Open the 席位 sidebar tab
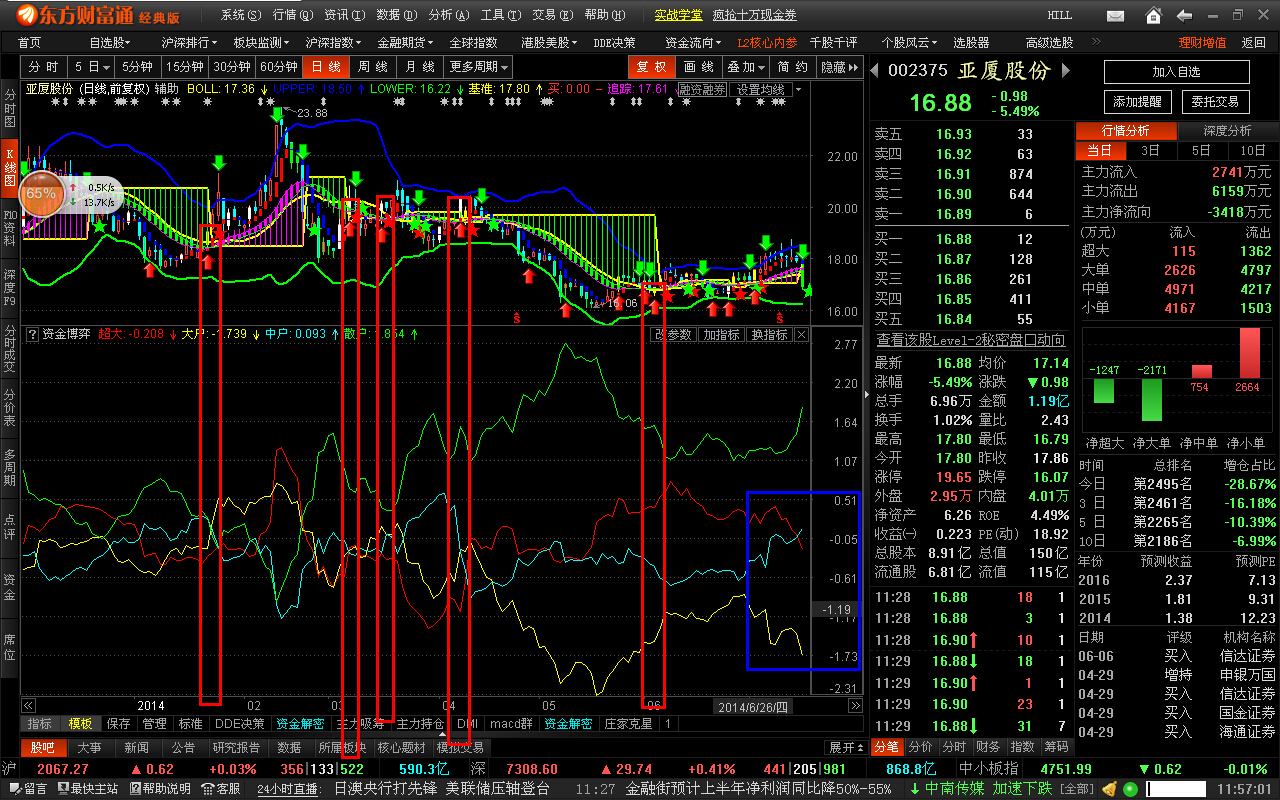Screen dimensions: 1280x800 [x=10, y=647]
